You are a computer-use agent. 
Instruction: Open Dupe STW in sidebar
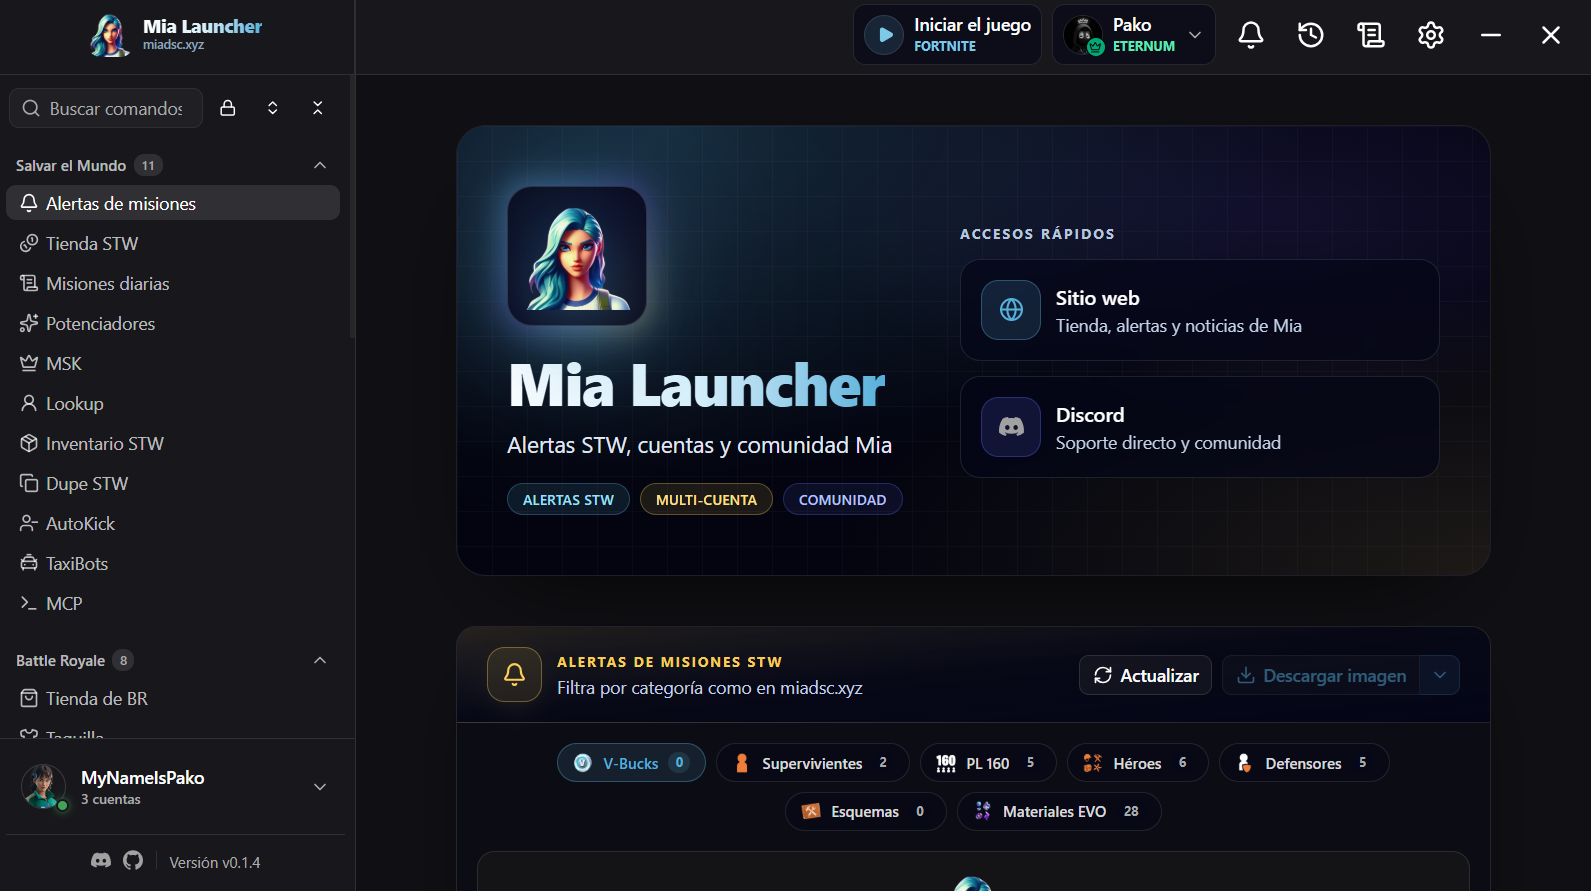173,483
